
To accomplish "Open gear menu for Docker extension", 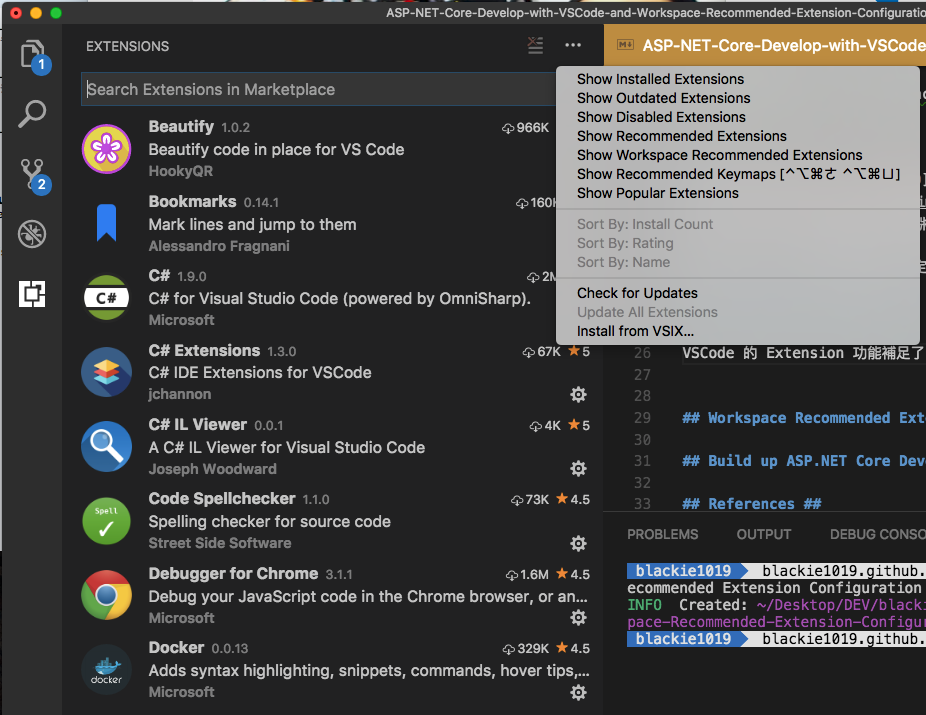I will pos(577,692).
